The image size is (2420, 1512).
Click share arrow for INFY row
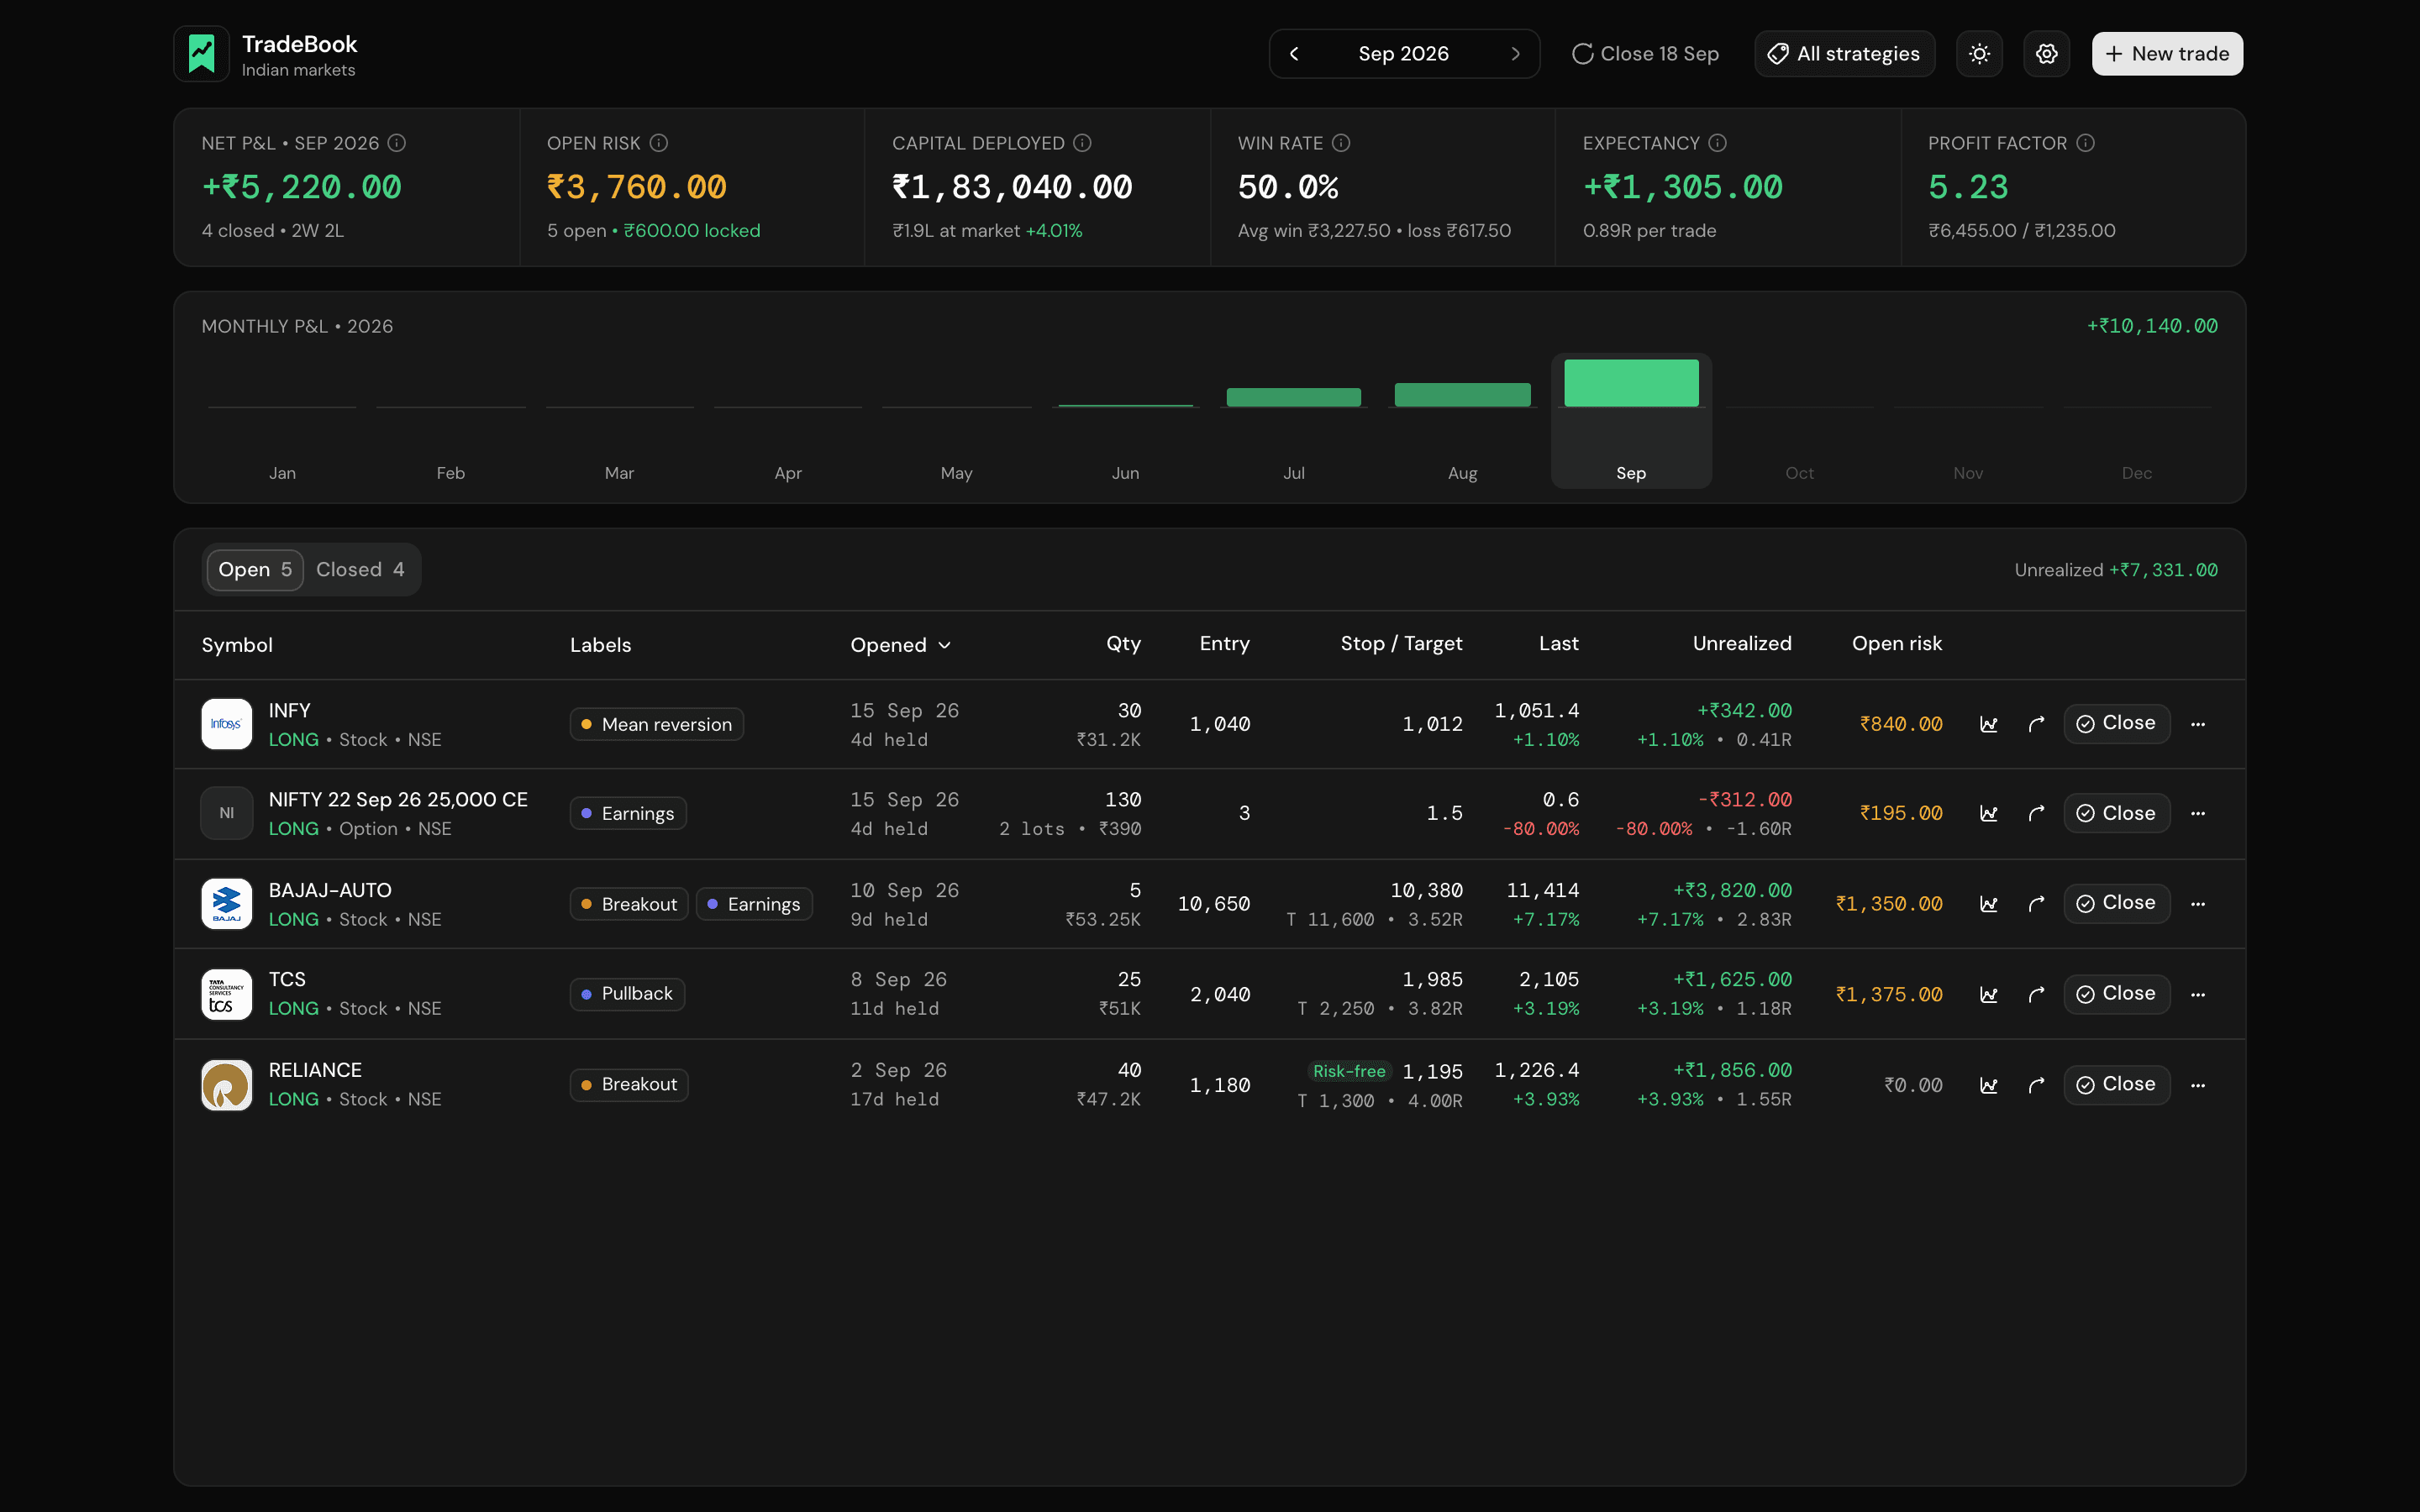tap(2036, 724)
